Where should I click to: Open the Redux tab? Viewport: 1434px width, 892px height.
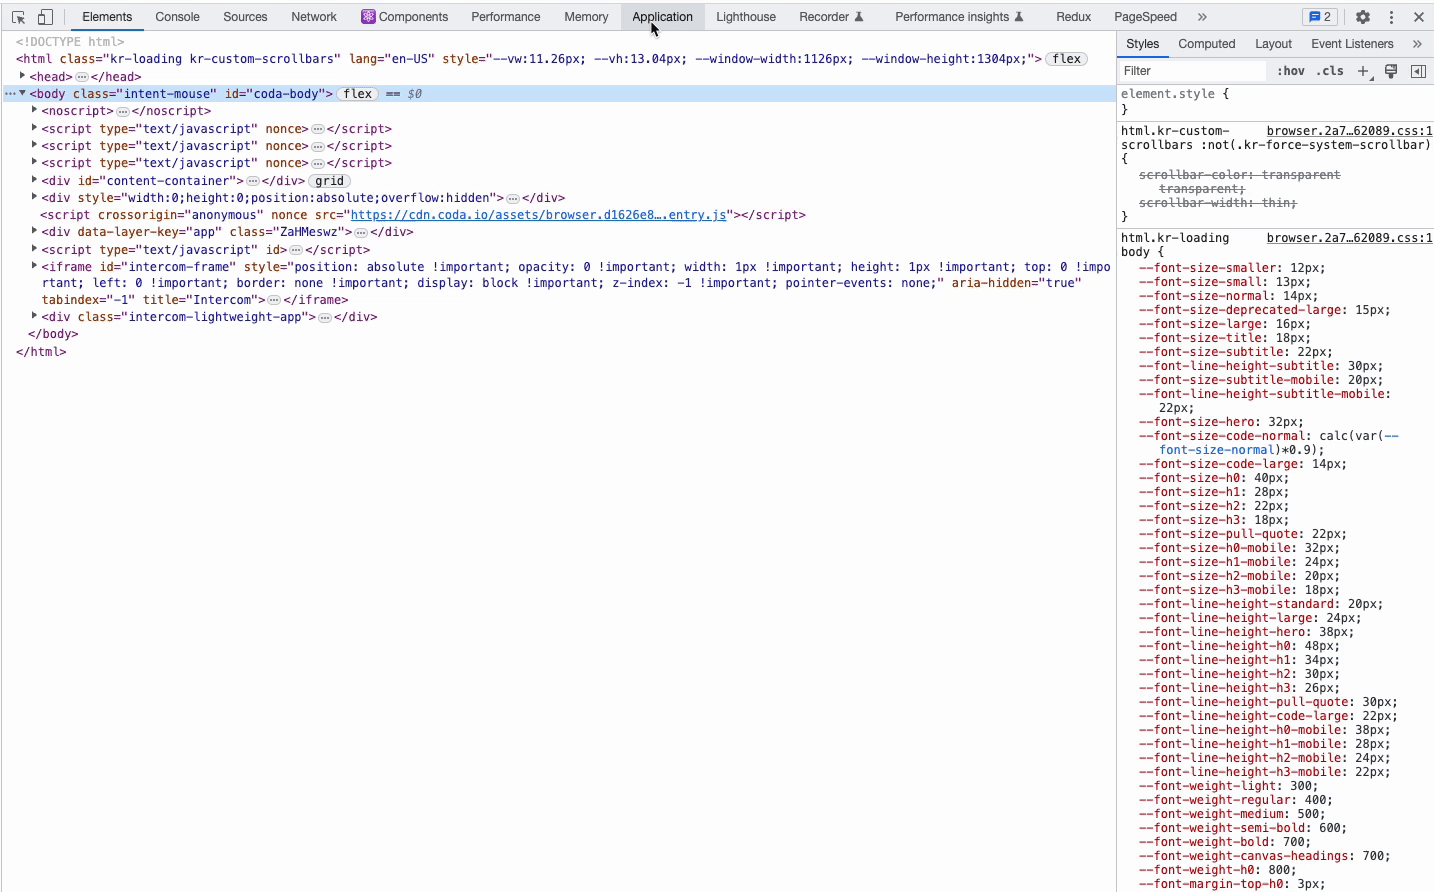1073,17
